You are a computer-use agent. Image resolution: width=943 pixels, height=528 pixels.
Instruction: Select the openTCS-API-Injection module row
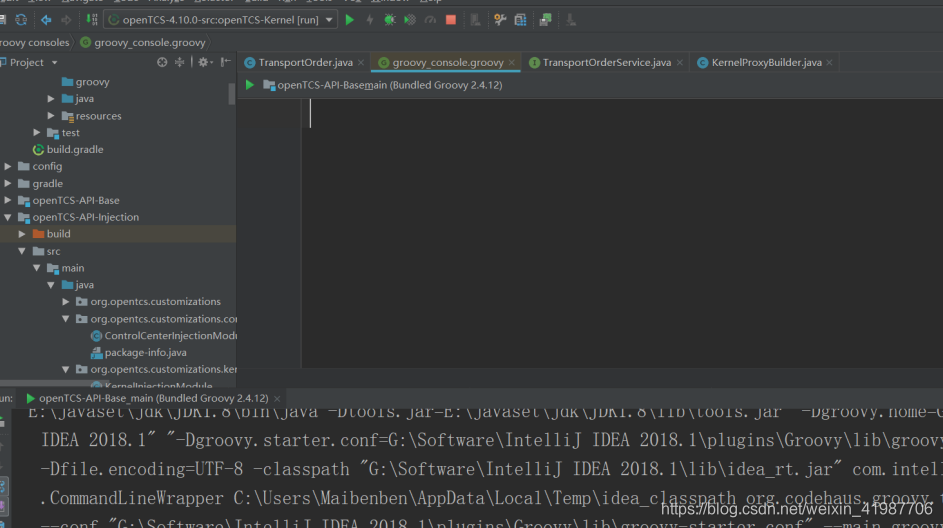click(118, 217)
